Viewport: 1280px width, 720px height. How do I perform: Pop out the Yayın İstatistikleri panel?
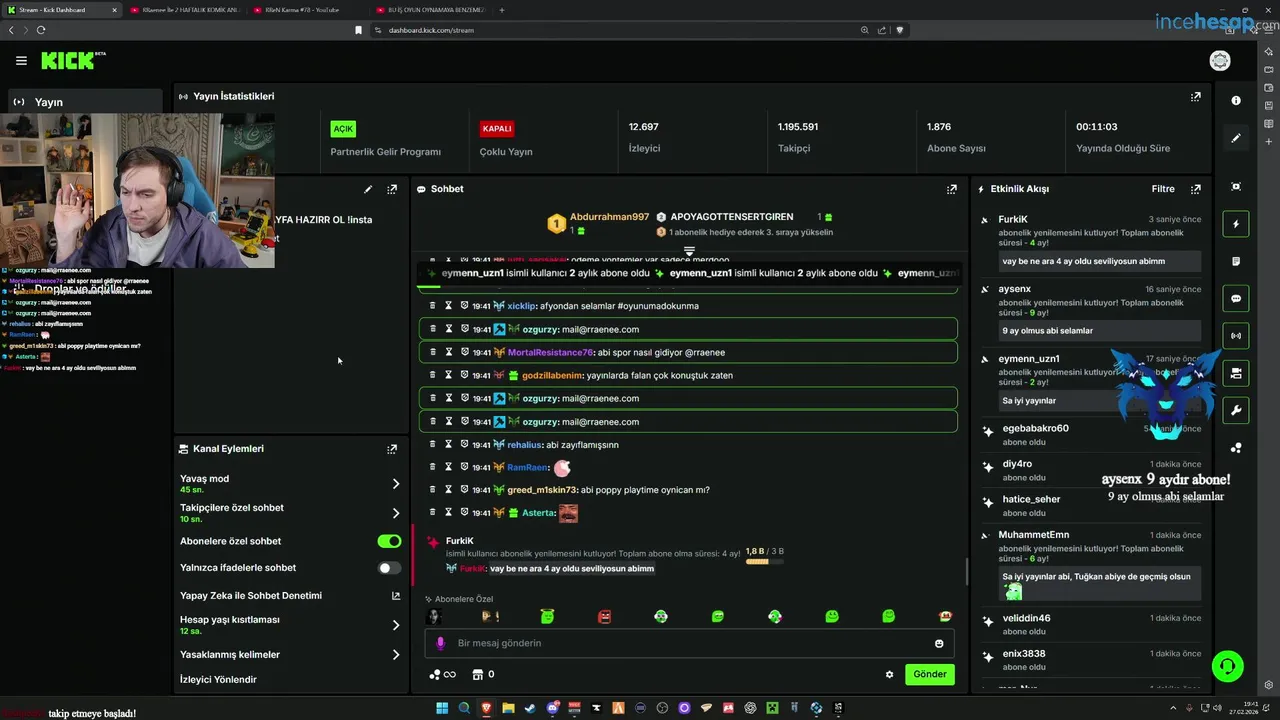pos(1195,97)
